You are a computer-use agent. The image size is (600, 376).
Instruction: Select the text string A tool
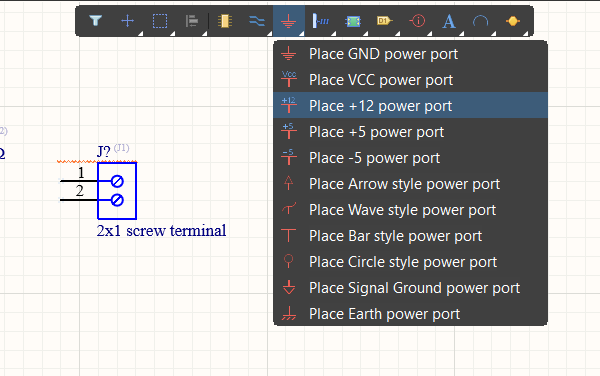pos(449,21)
